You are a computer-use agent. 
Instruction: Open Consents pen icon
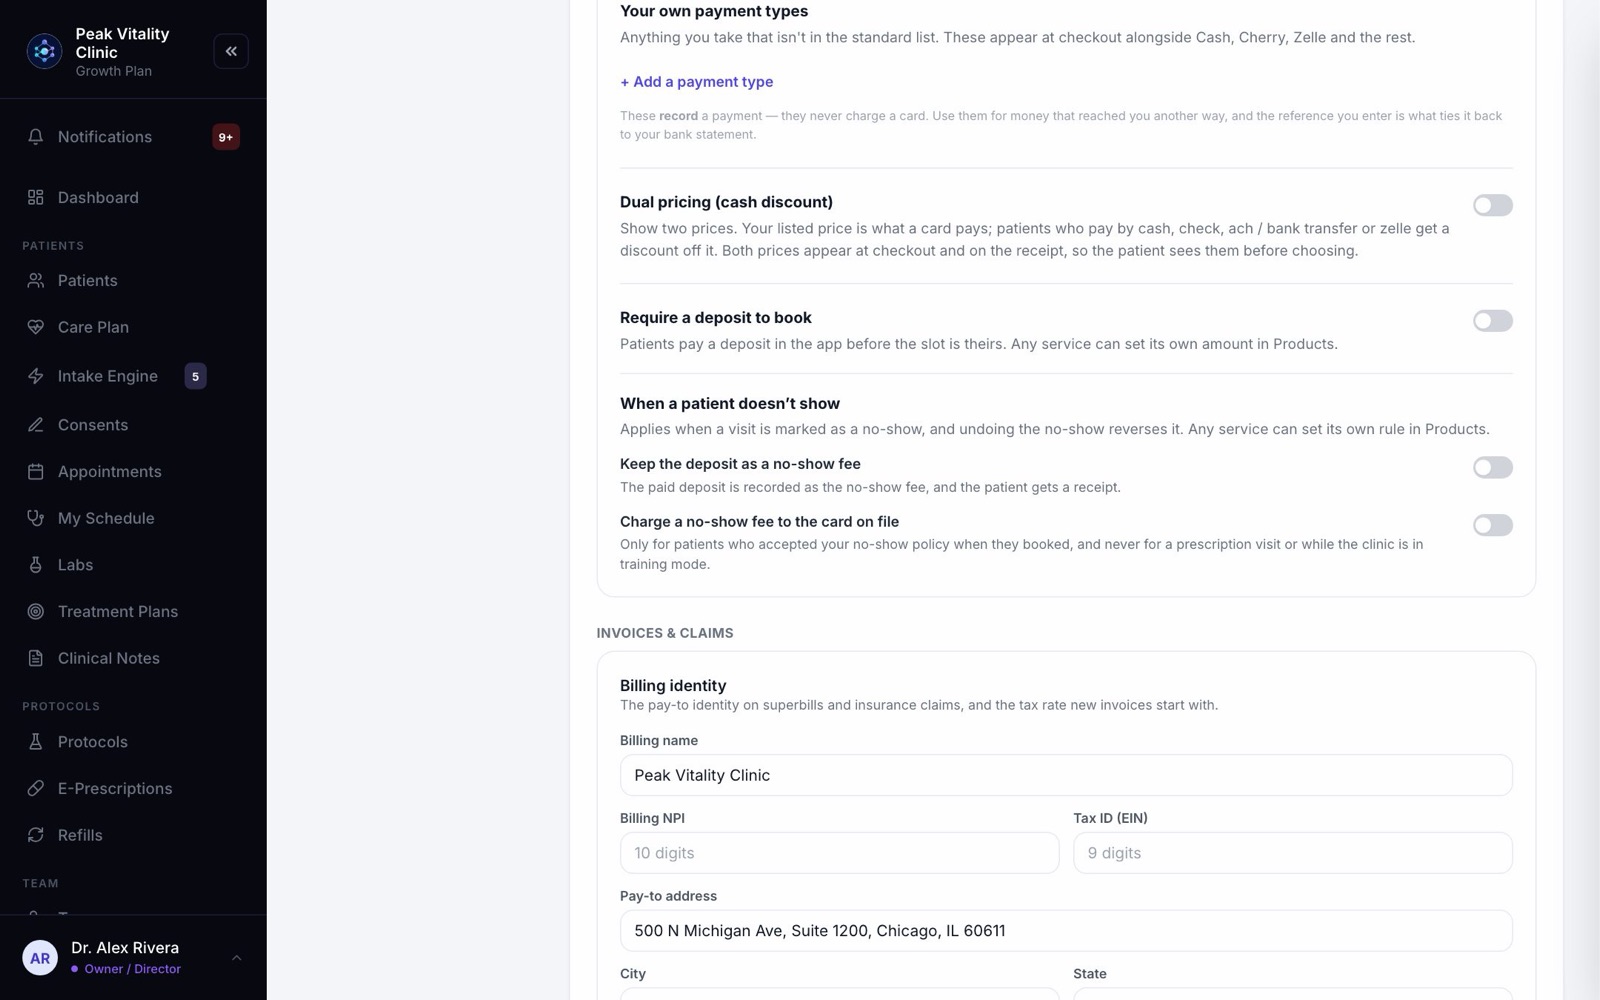pyautogui.click(x=36, y=425)
